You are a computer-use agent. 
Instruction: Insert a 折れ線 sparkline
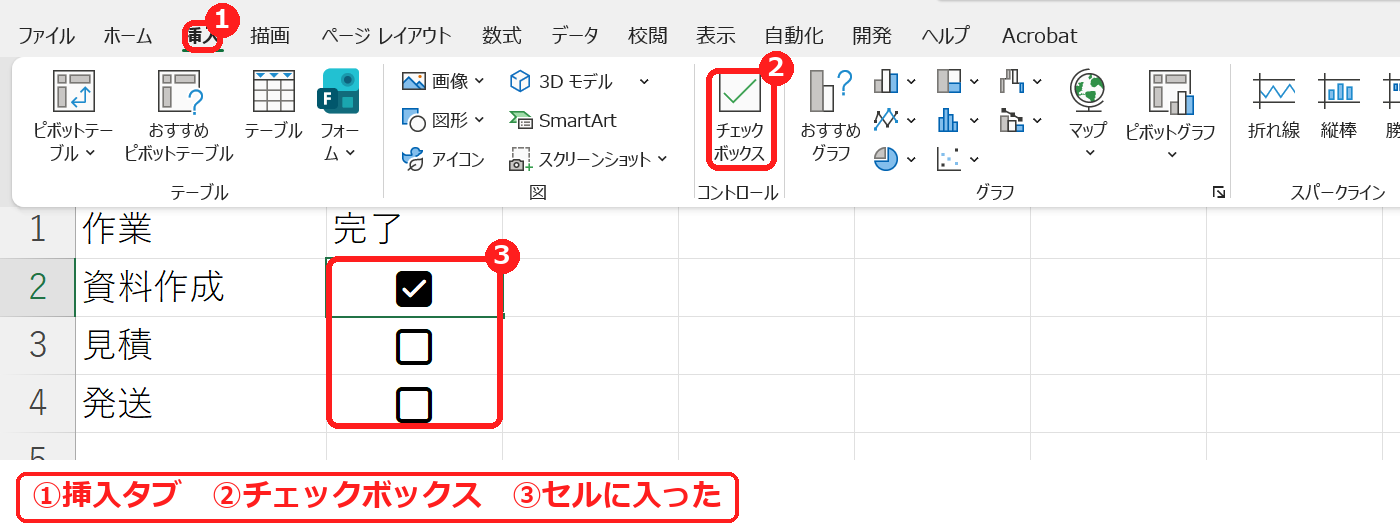click(x=1274, y=105)
